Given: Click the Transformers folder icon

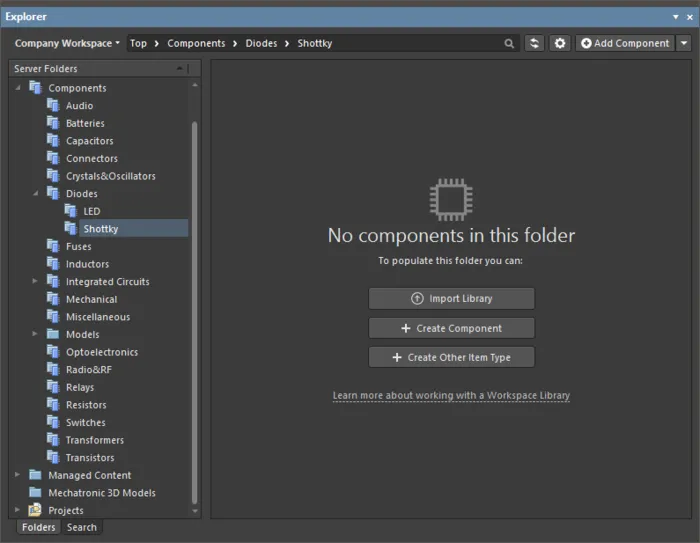Looking at the screenshot, I should pos(53,440).
